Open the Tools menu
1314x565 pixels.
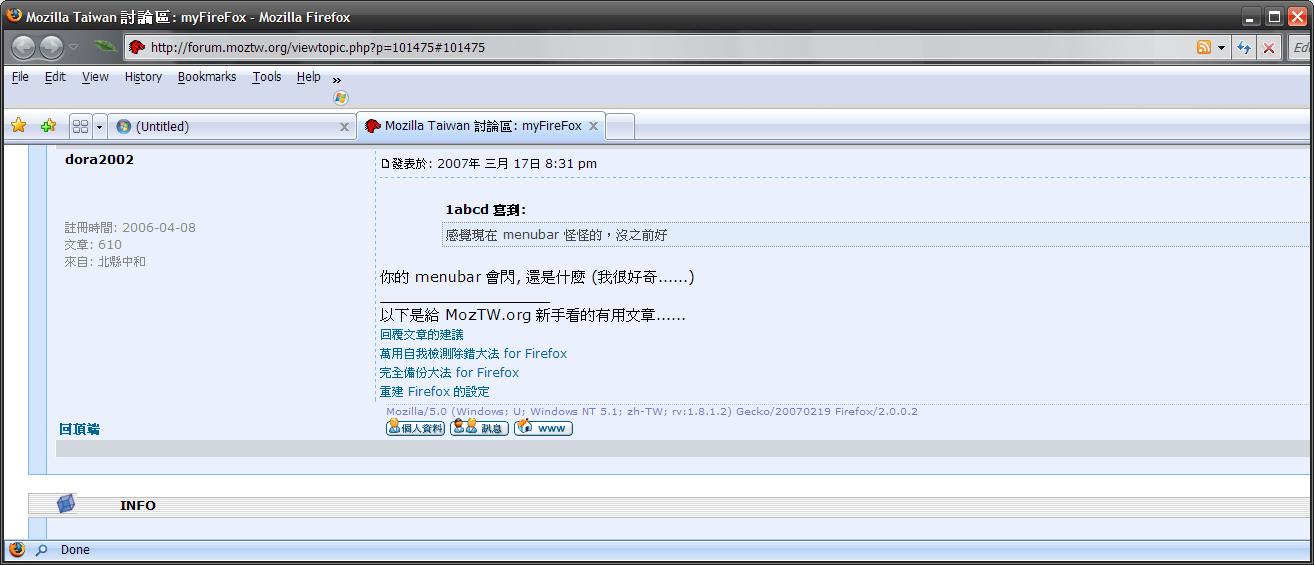coord(266,77)
